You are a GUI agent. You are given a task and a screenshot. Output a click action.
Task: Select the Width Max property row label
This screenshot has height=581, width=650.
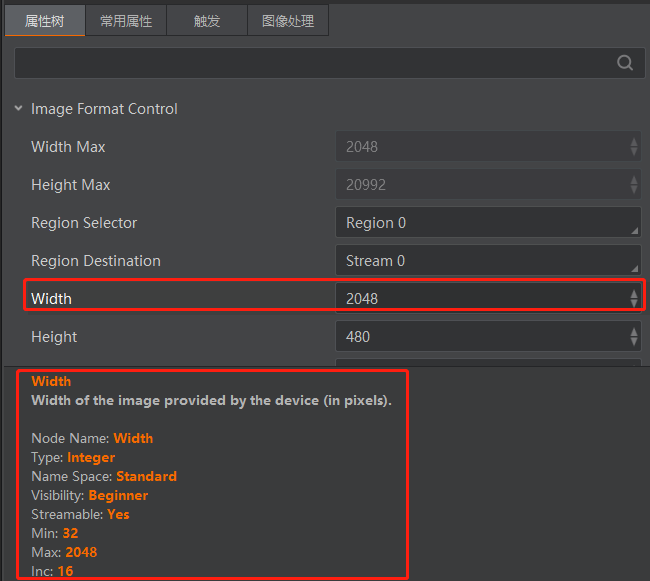pos(68,147)
